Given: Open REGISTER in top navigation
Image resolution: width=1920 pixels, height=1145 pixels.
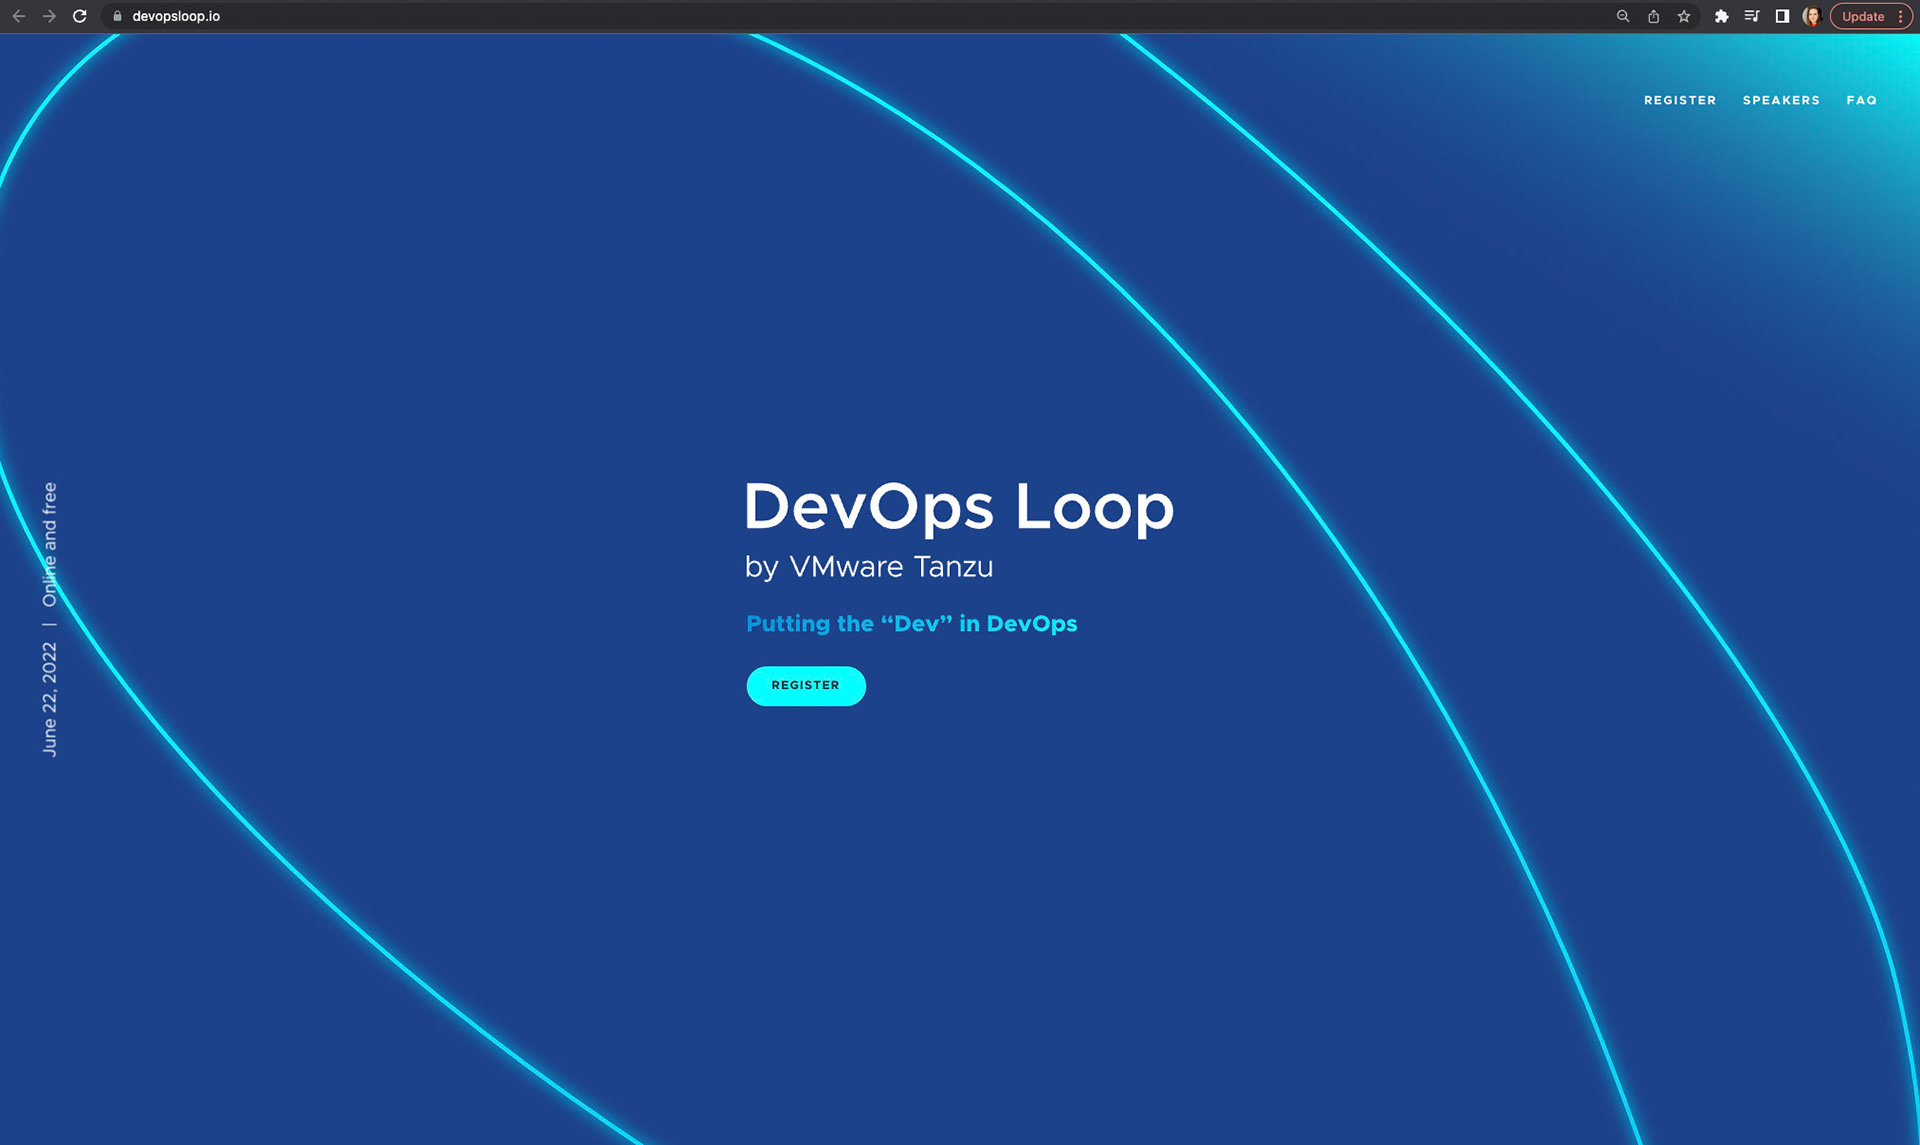Looking at the screenshot, I should 1680,100.
